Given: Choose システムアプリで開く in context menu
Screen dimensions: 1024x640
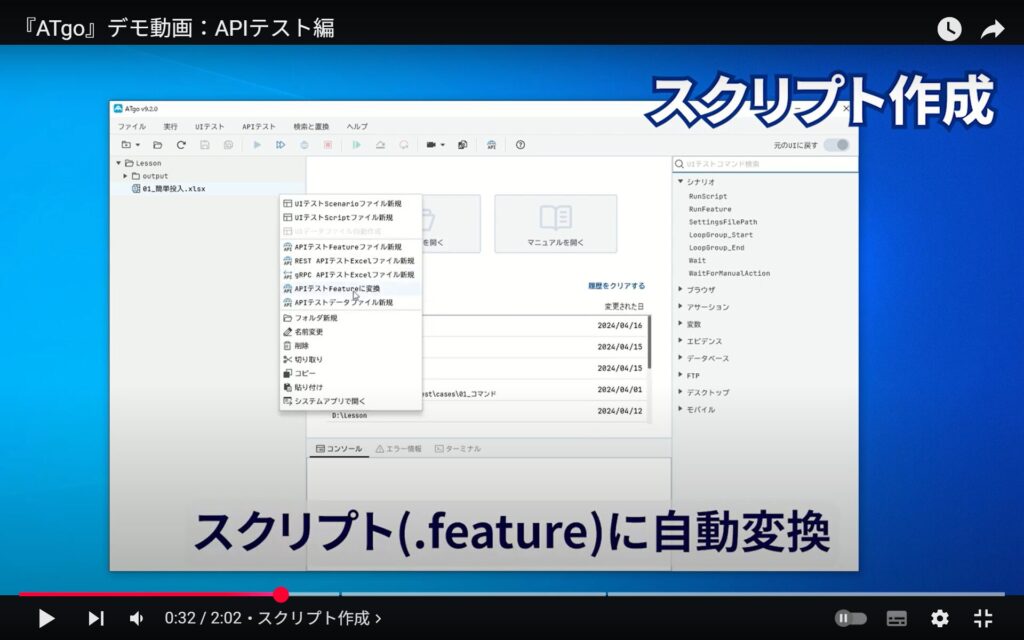Looking at the screenshot, I should 351,401.
